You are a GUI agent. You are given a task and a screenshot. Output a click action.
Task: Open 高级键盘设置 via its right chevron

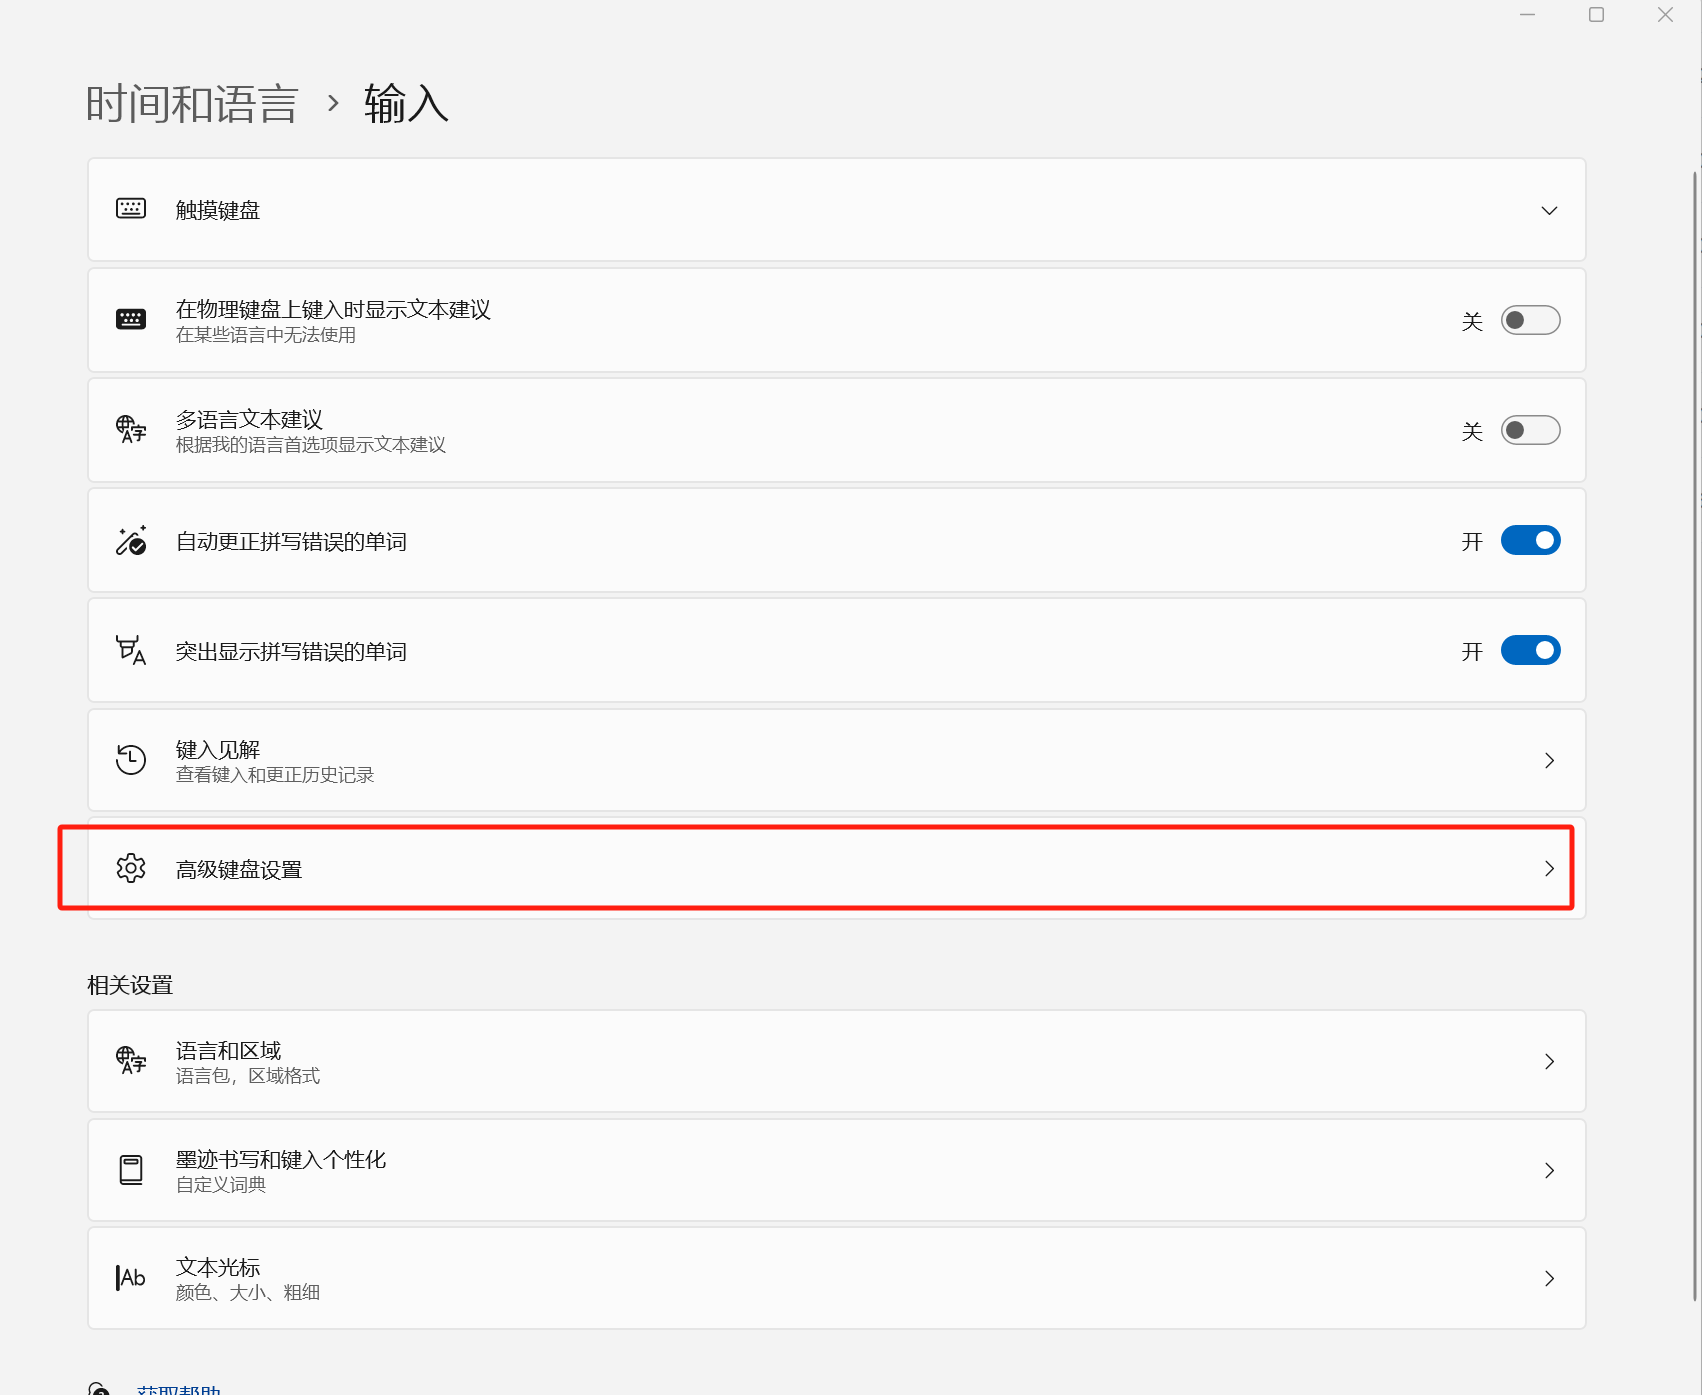click(x=1548, y=868)
